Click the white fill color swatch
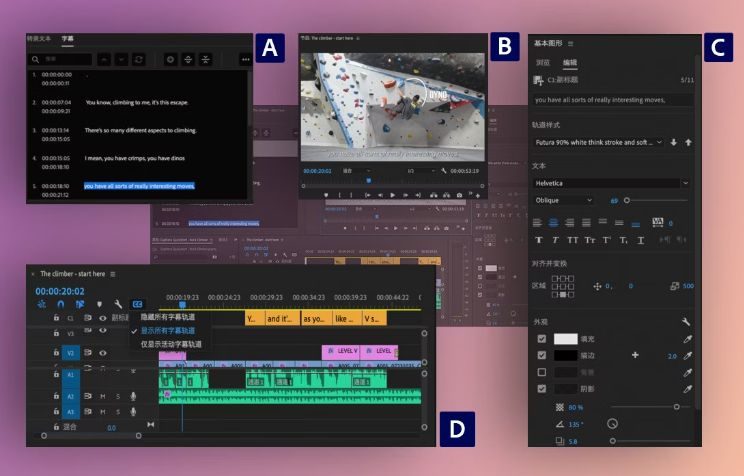744x476 pixels. (x=566, y=339)
